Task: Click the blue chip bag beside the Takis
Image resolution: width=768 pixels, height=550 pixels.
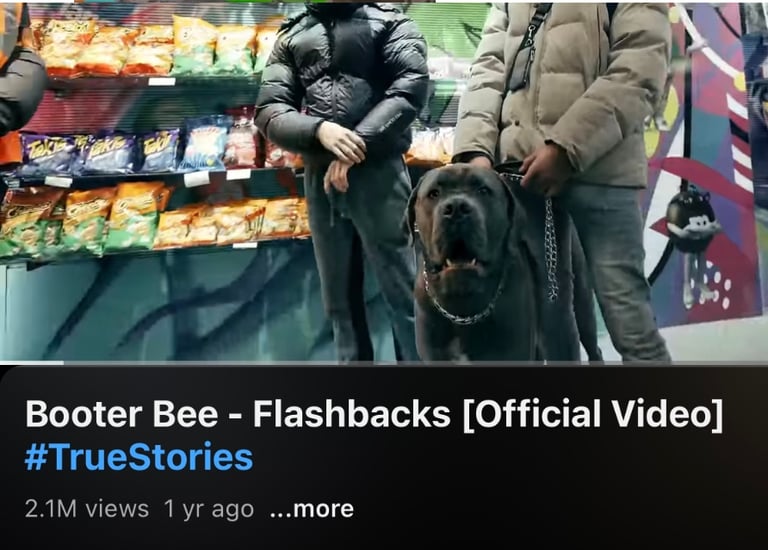Action: click(x=205, y=143)
